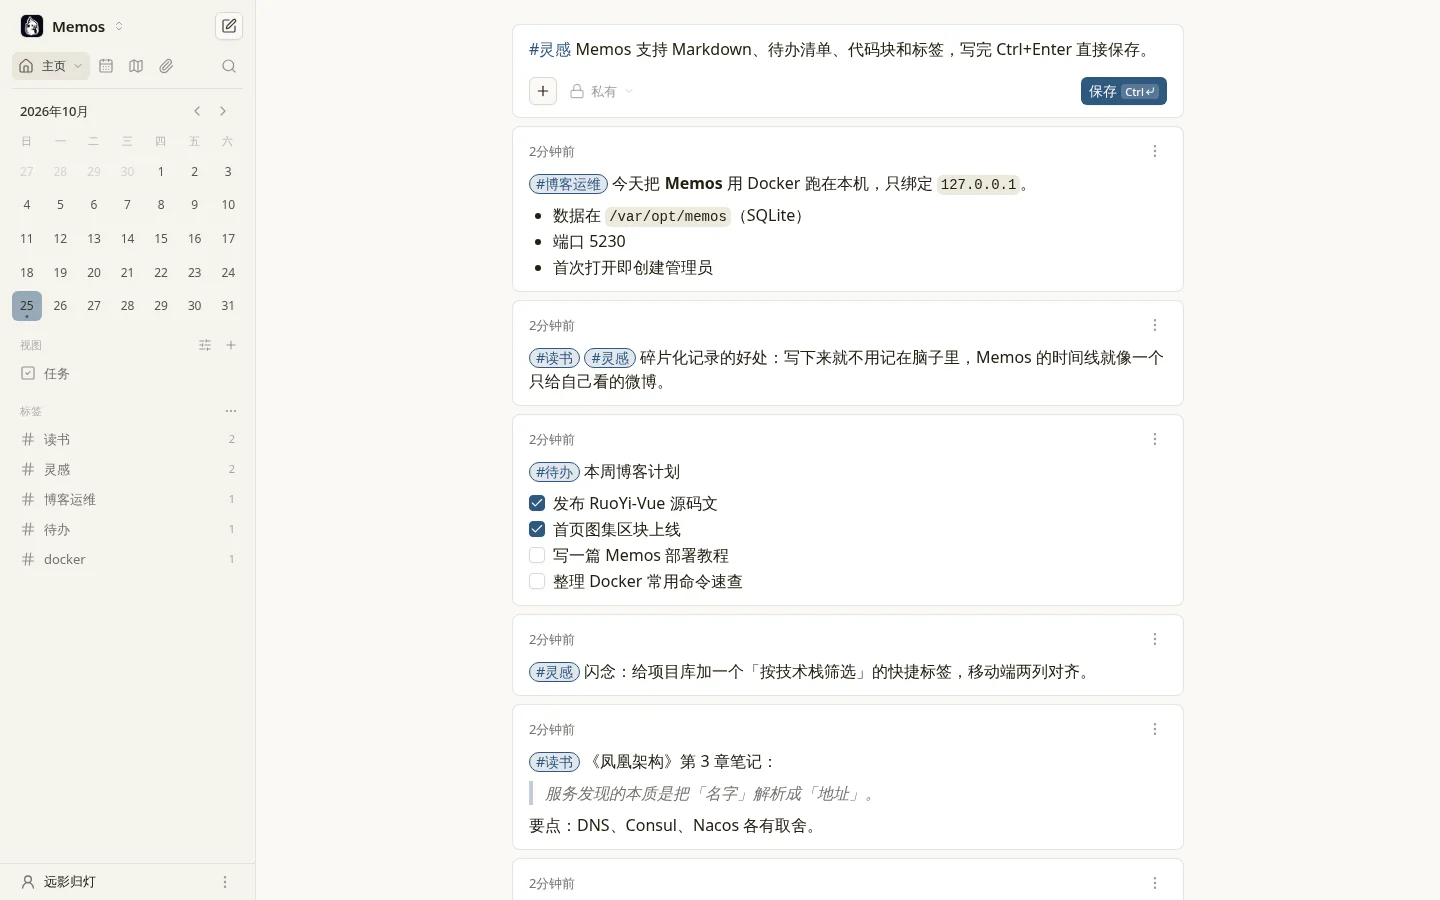This screenshot has height=900, width=1440.
Task: Click into the memo editor text area
Action: [x=847, y=49]
